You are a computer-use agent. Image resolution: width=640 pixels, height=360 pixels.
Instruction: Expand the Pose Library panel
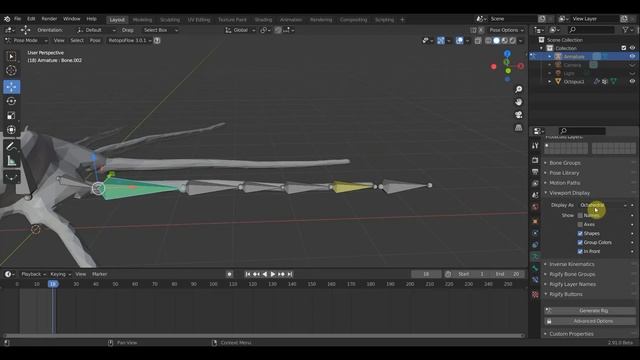pos(564,173)
